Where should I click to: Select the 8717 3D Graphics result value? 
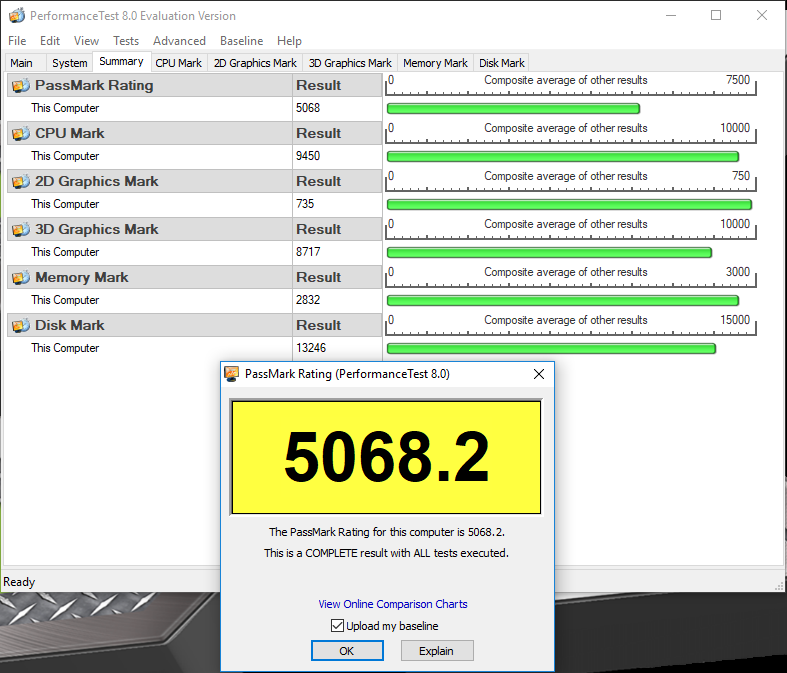[308, 251]
